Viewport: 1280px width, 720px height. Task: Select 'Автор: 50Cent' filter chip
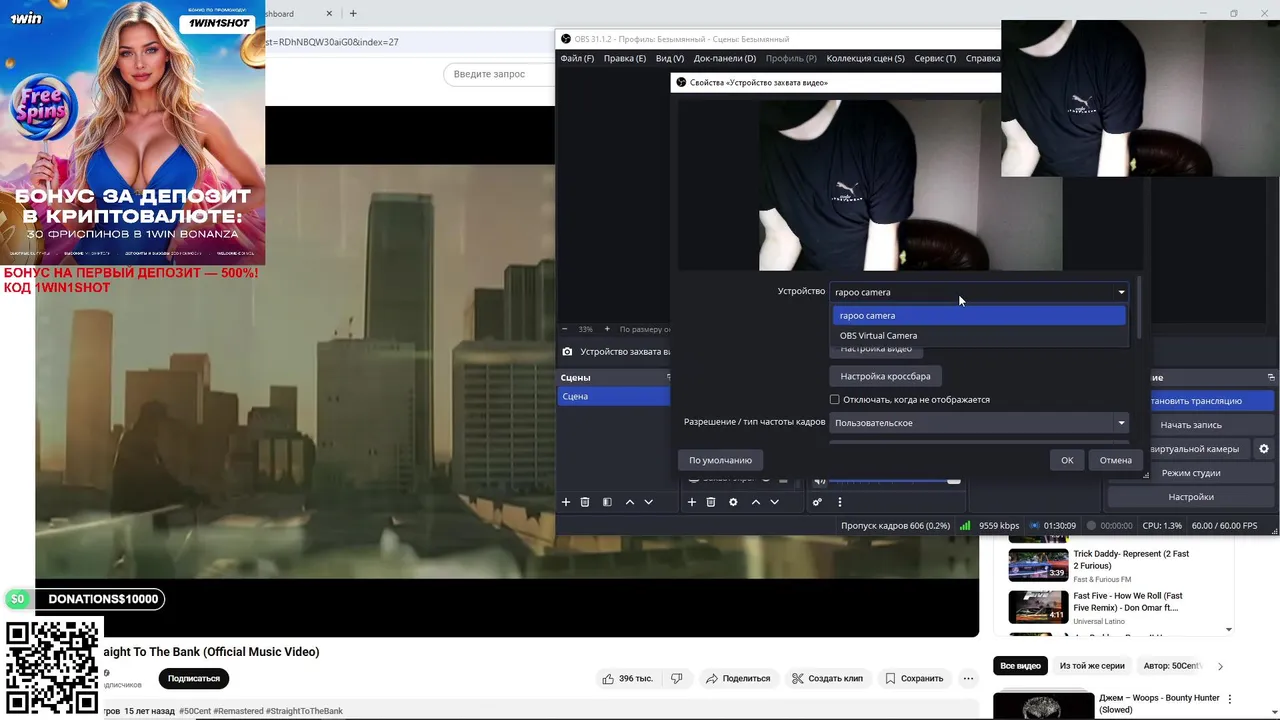pos(1171,666)
